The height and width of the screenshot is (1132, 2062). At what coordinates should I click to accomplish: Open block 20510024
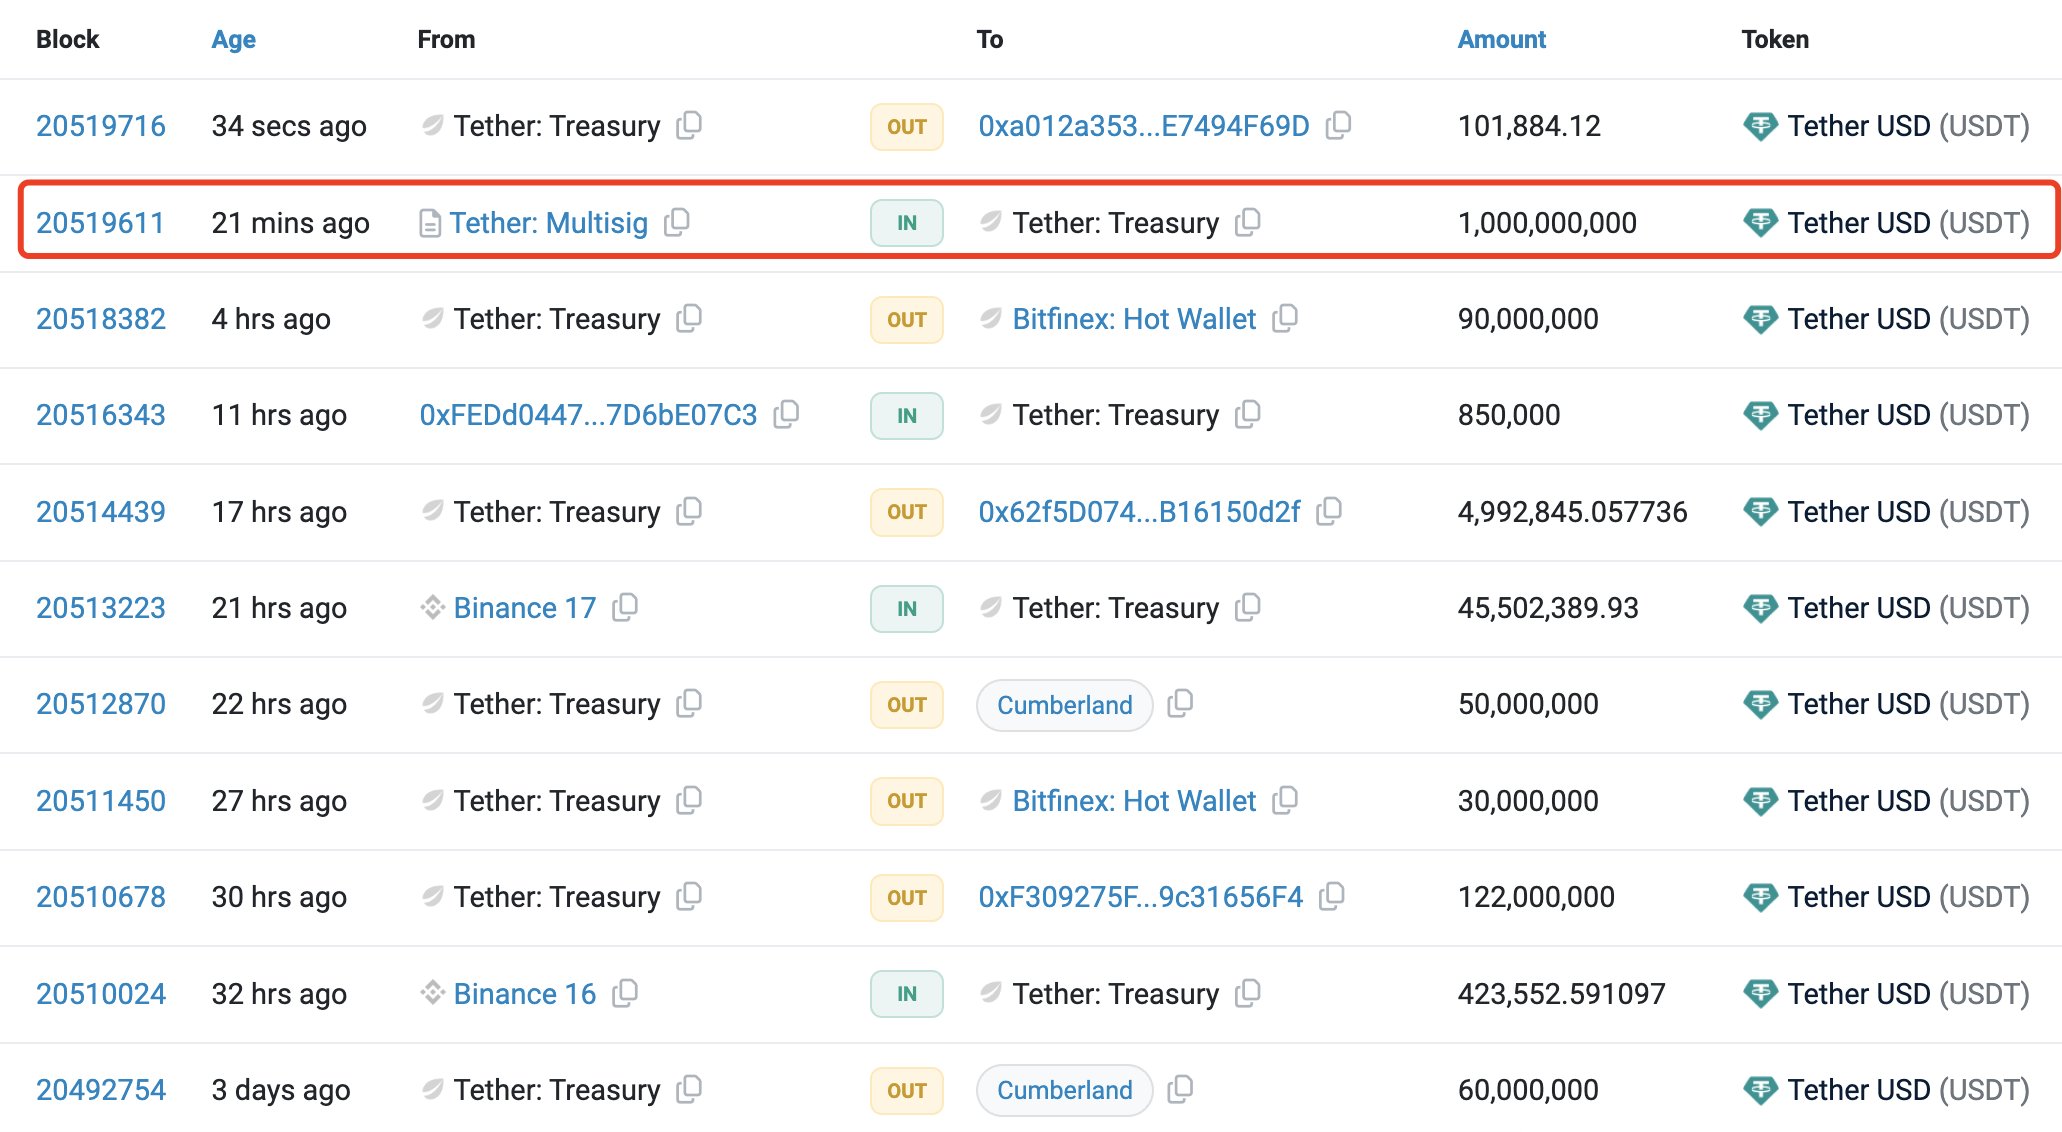[x=101, y=994]
